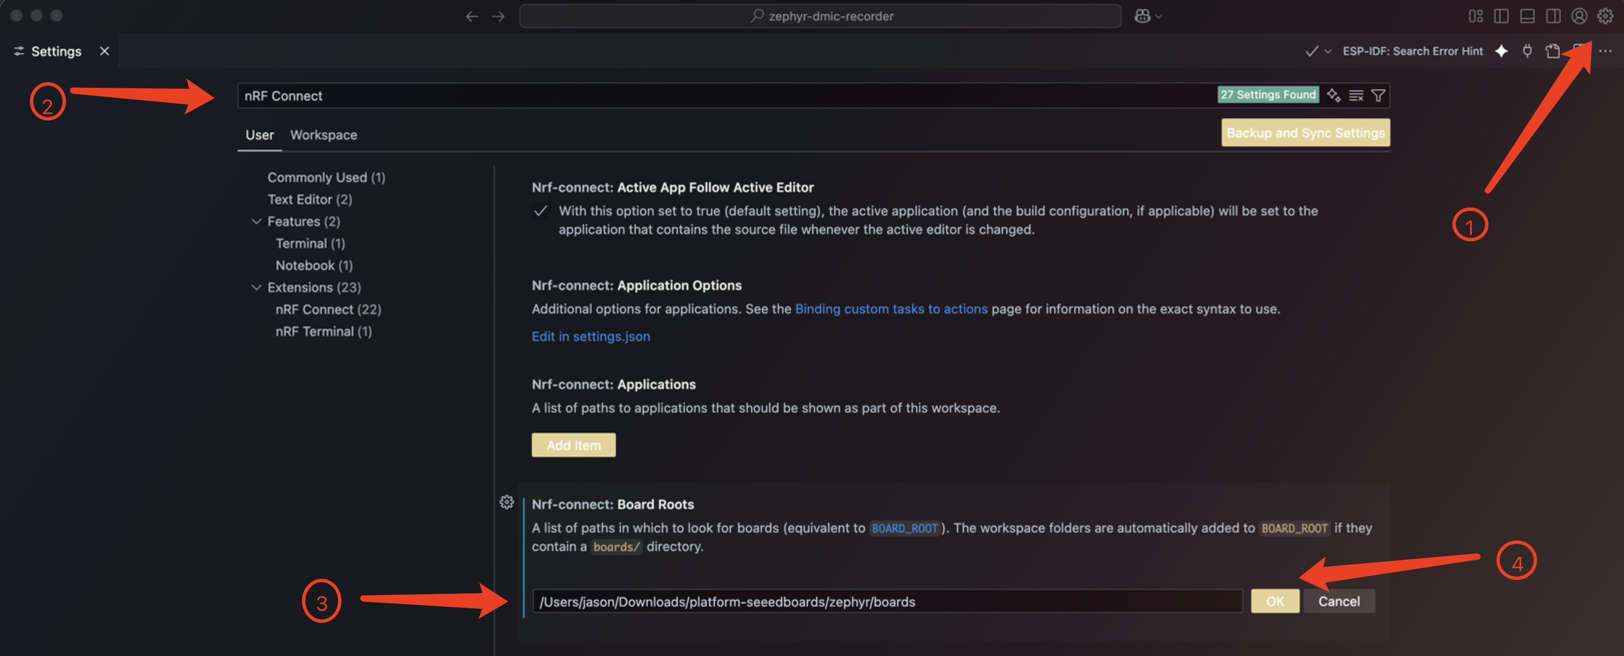
Task: Select nRF Terminal (1) in settings tree
Action: tap(323, 331)
